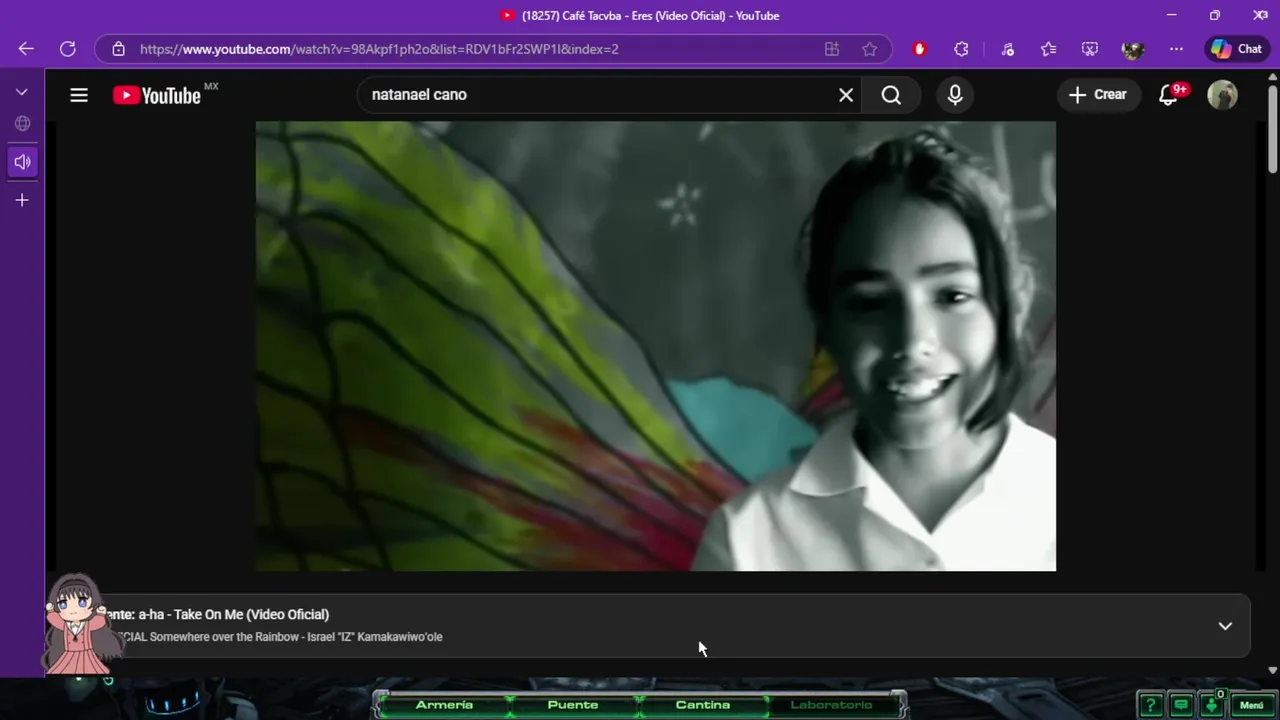Click the game green download arrow button
Viewport: 1280px width, 720px height.
pos(1211,705)
